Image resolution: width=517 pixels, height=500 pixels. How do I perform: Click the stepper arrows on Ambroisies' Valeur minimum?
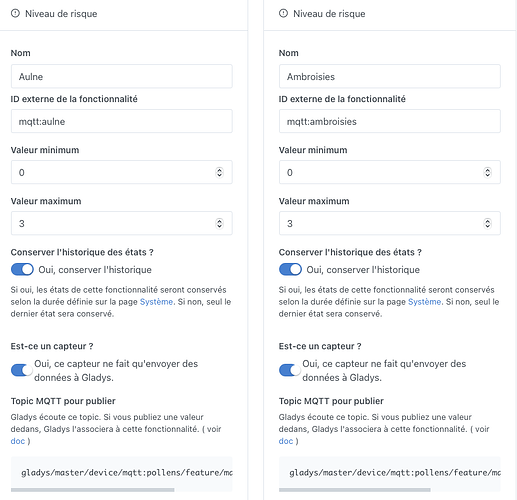487,172
